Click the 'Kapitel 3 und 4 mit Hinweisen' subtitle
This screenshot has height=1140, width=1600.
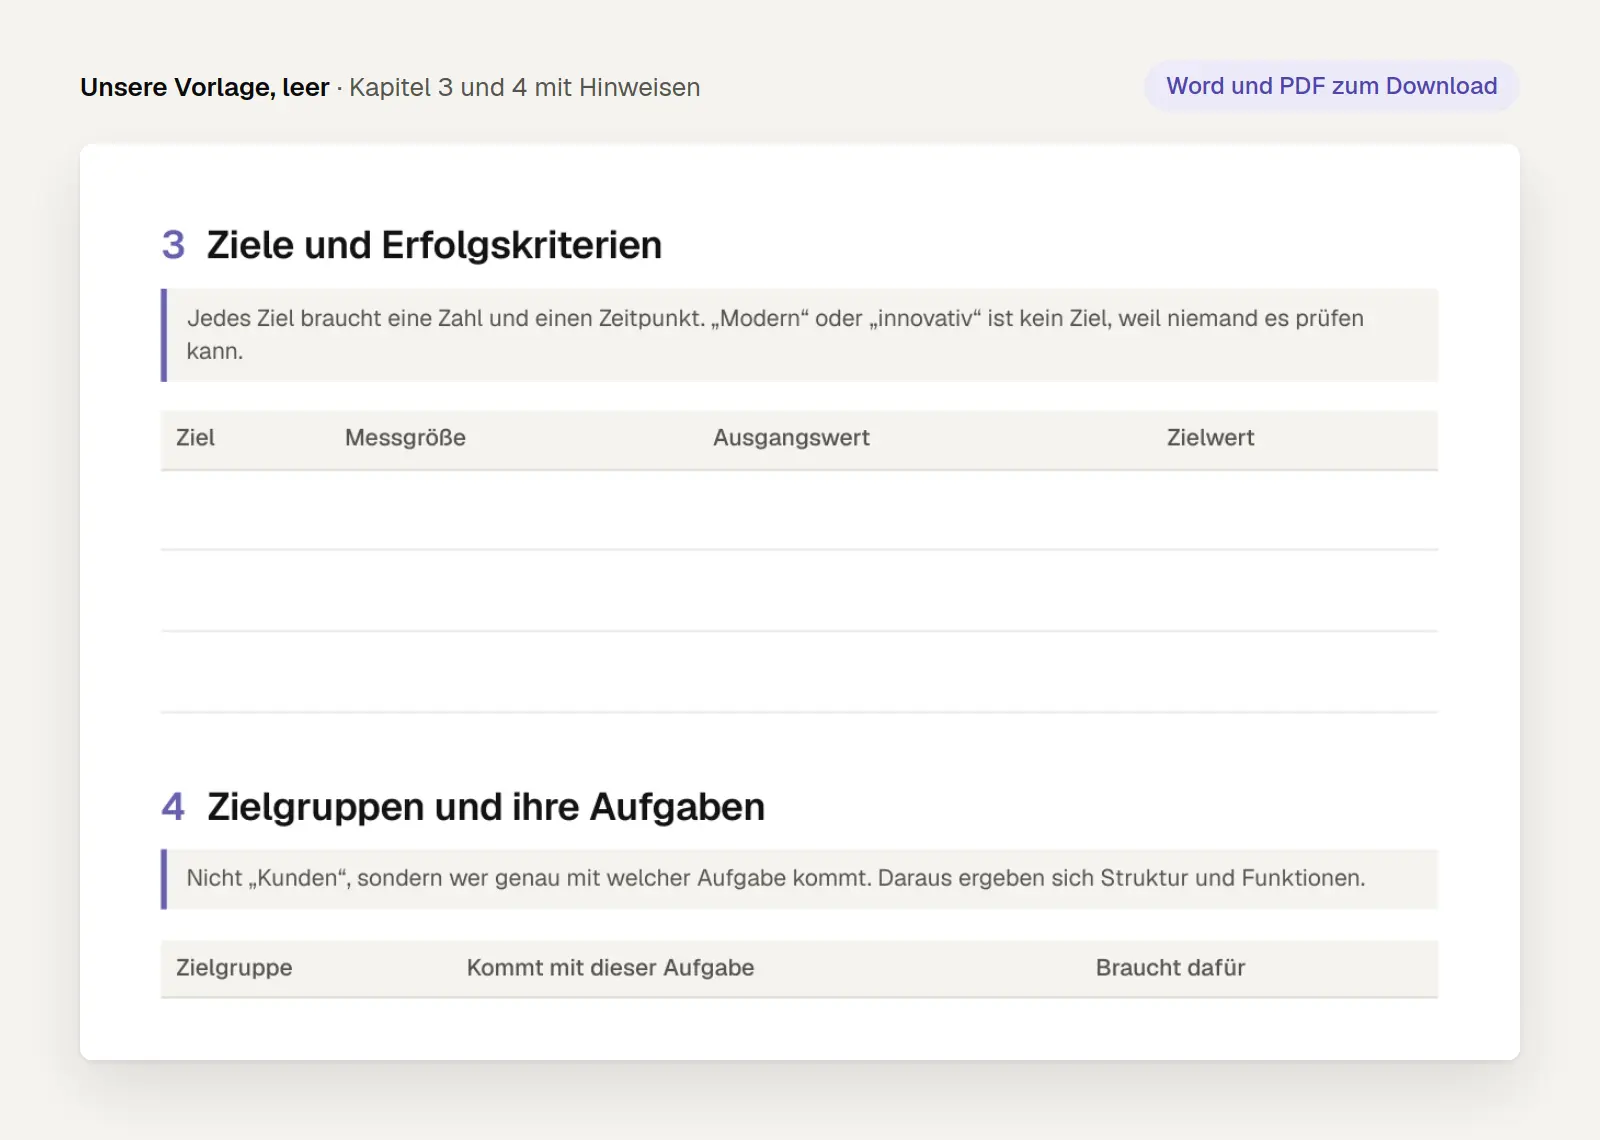click(524, 88)
